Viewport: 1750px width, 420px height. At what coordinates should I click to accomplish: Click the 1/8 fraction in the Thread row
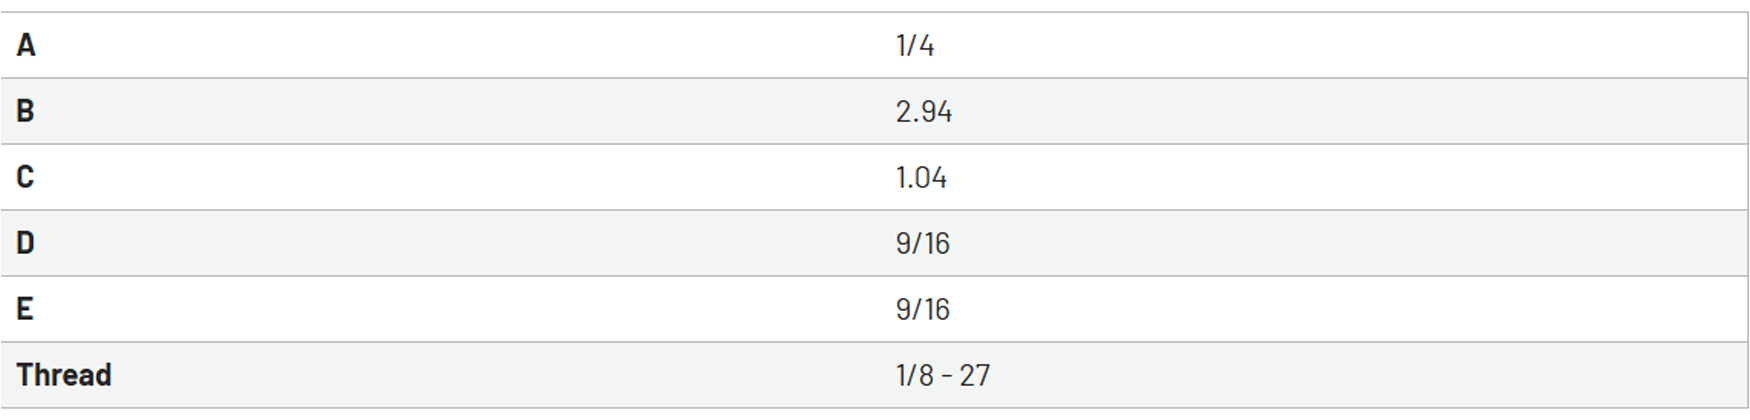tap(915, 376)
